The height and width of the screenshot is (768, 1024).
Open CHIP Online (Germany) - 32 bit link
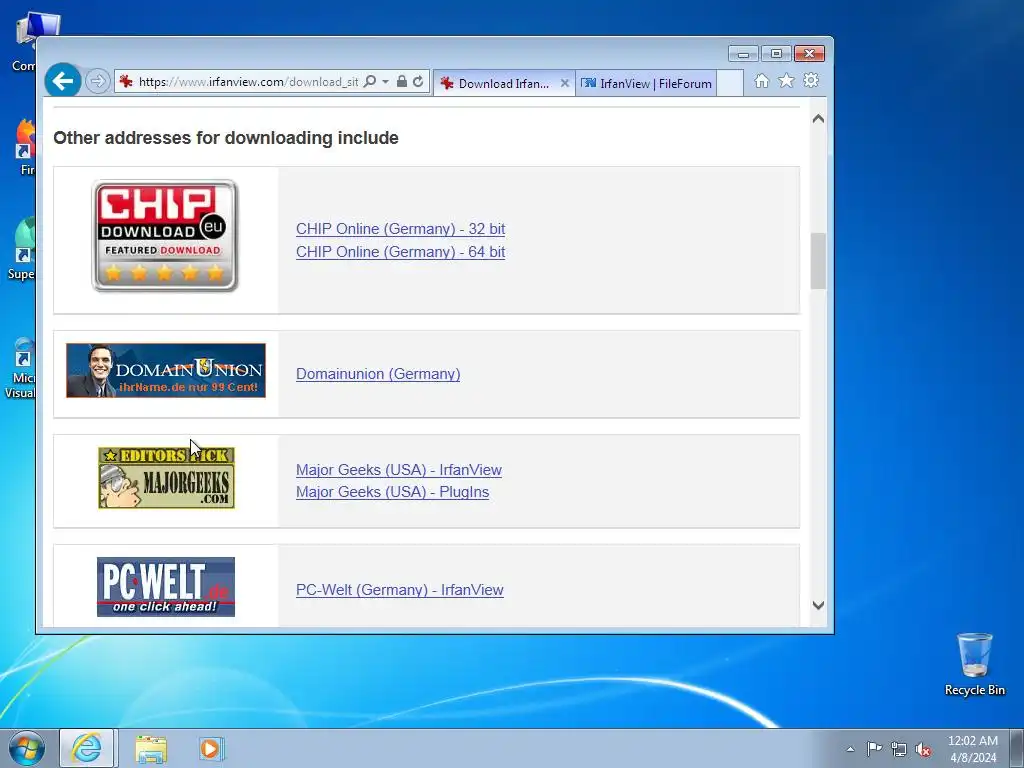[x=400, y=229]
